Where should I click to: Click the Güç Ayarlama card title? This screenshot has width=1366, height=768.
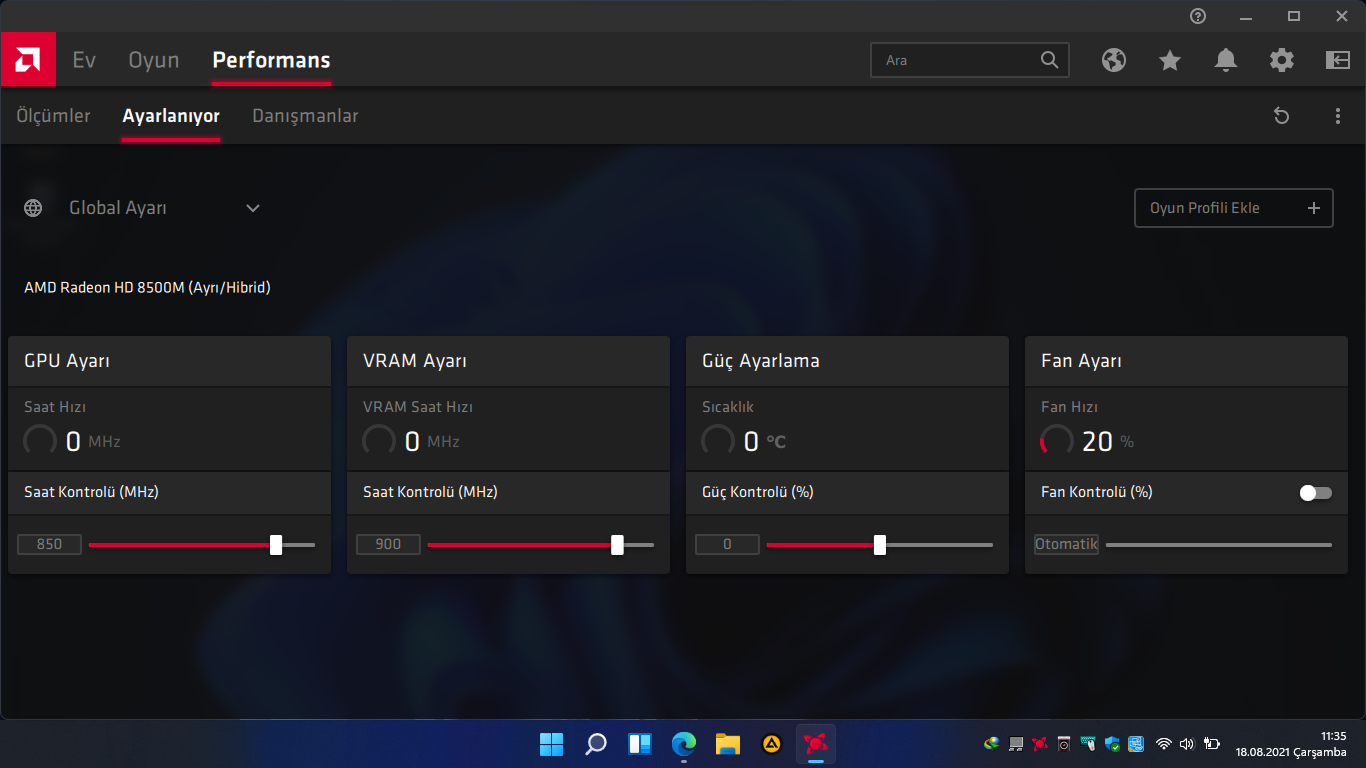[x=761, y=361]
